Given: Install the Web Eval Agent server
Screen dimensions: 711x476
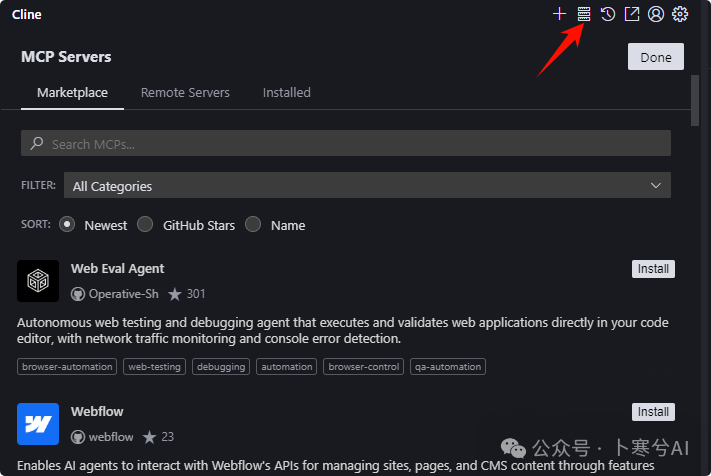Looking at the screenshot, I should (x=653, y=269).
